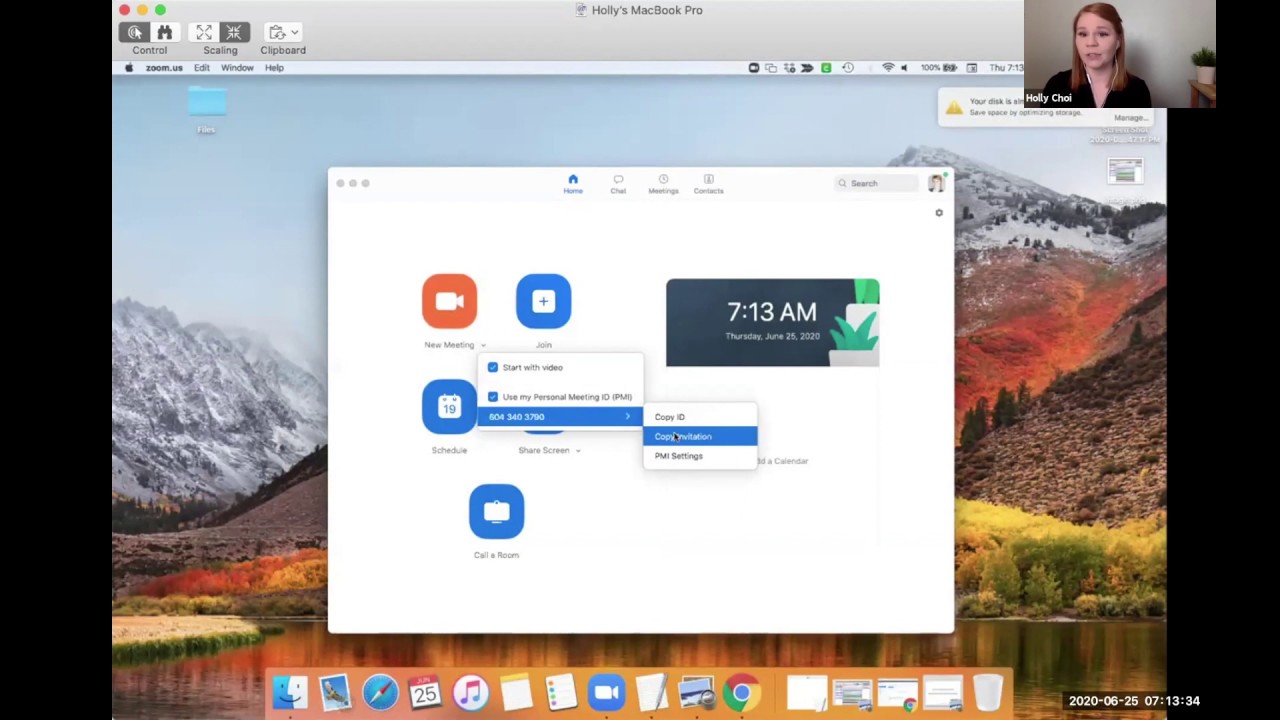Open the Window menu

[x=237, y=68]
